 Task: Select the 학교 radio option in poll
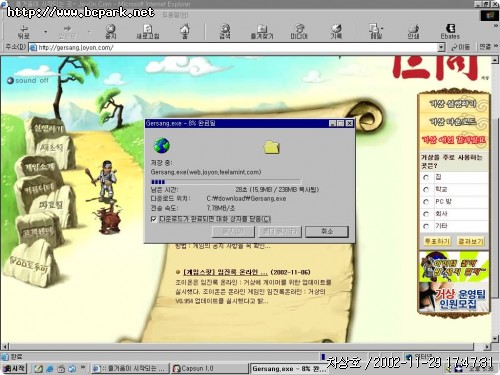coord(426,190)
